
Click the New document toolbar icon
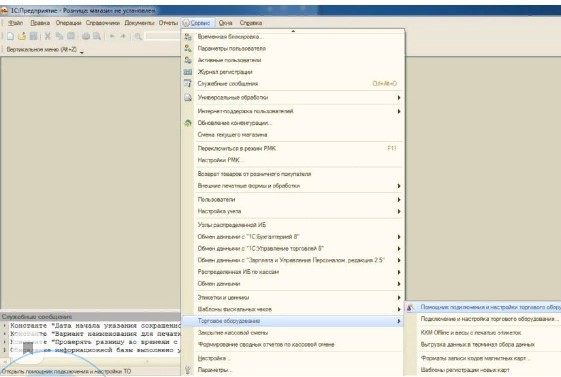[10, 36]
